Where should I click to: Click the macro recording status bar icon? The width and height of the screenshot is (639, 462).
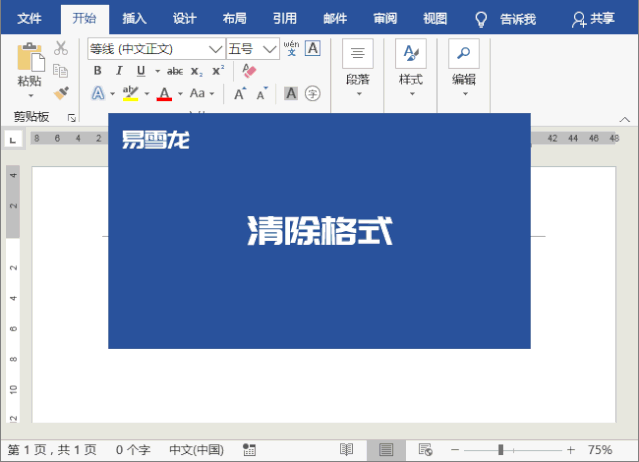click(x=249, y=450)
